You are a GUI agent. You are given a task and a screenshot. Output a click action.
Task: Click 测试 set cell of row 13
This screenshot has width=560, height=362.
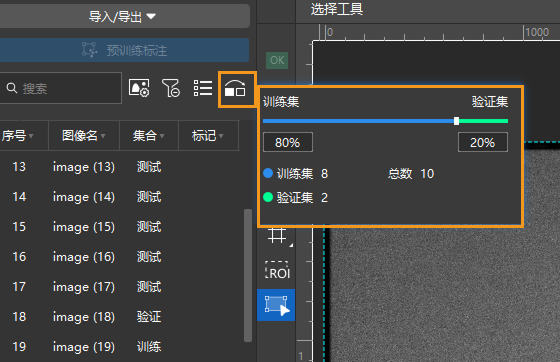[x=149, y=167]
